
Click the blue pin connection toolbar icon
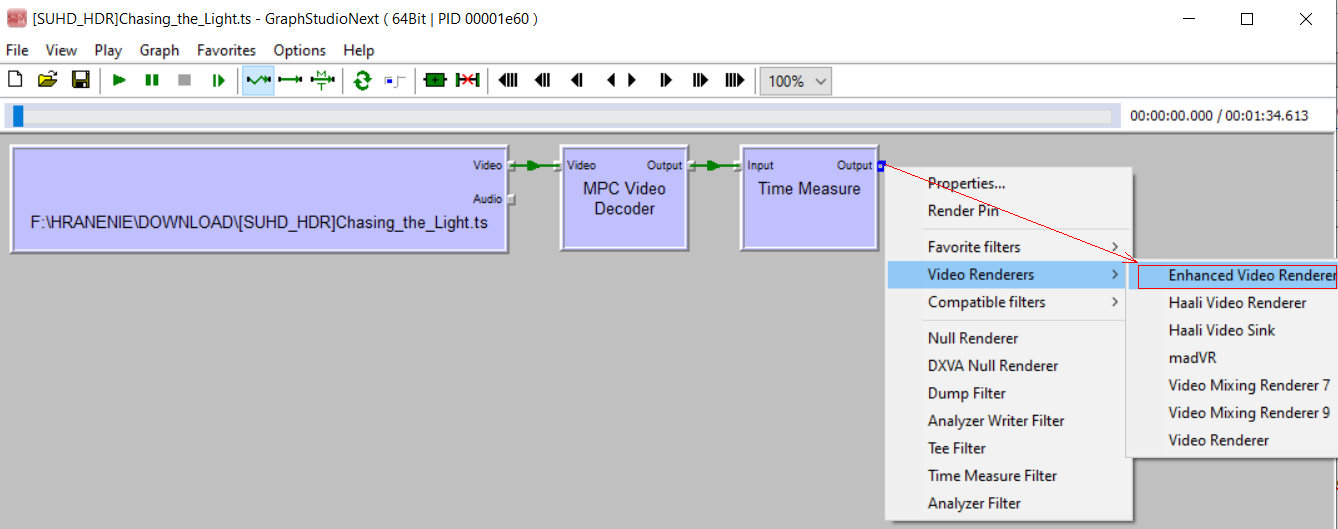394,80
